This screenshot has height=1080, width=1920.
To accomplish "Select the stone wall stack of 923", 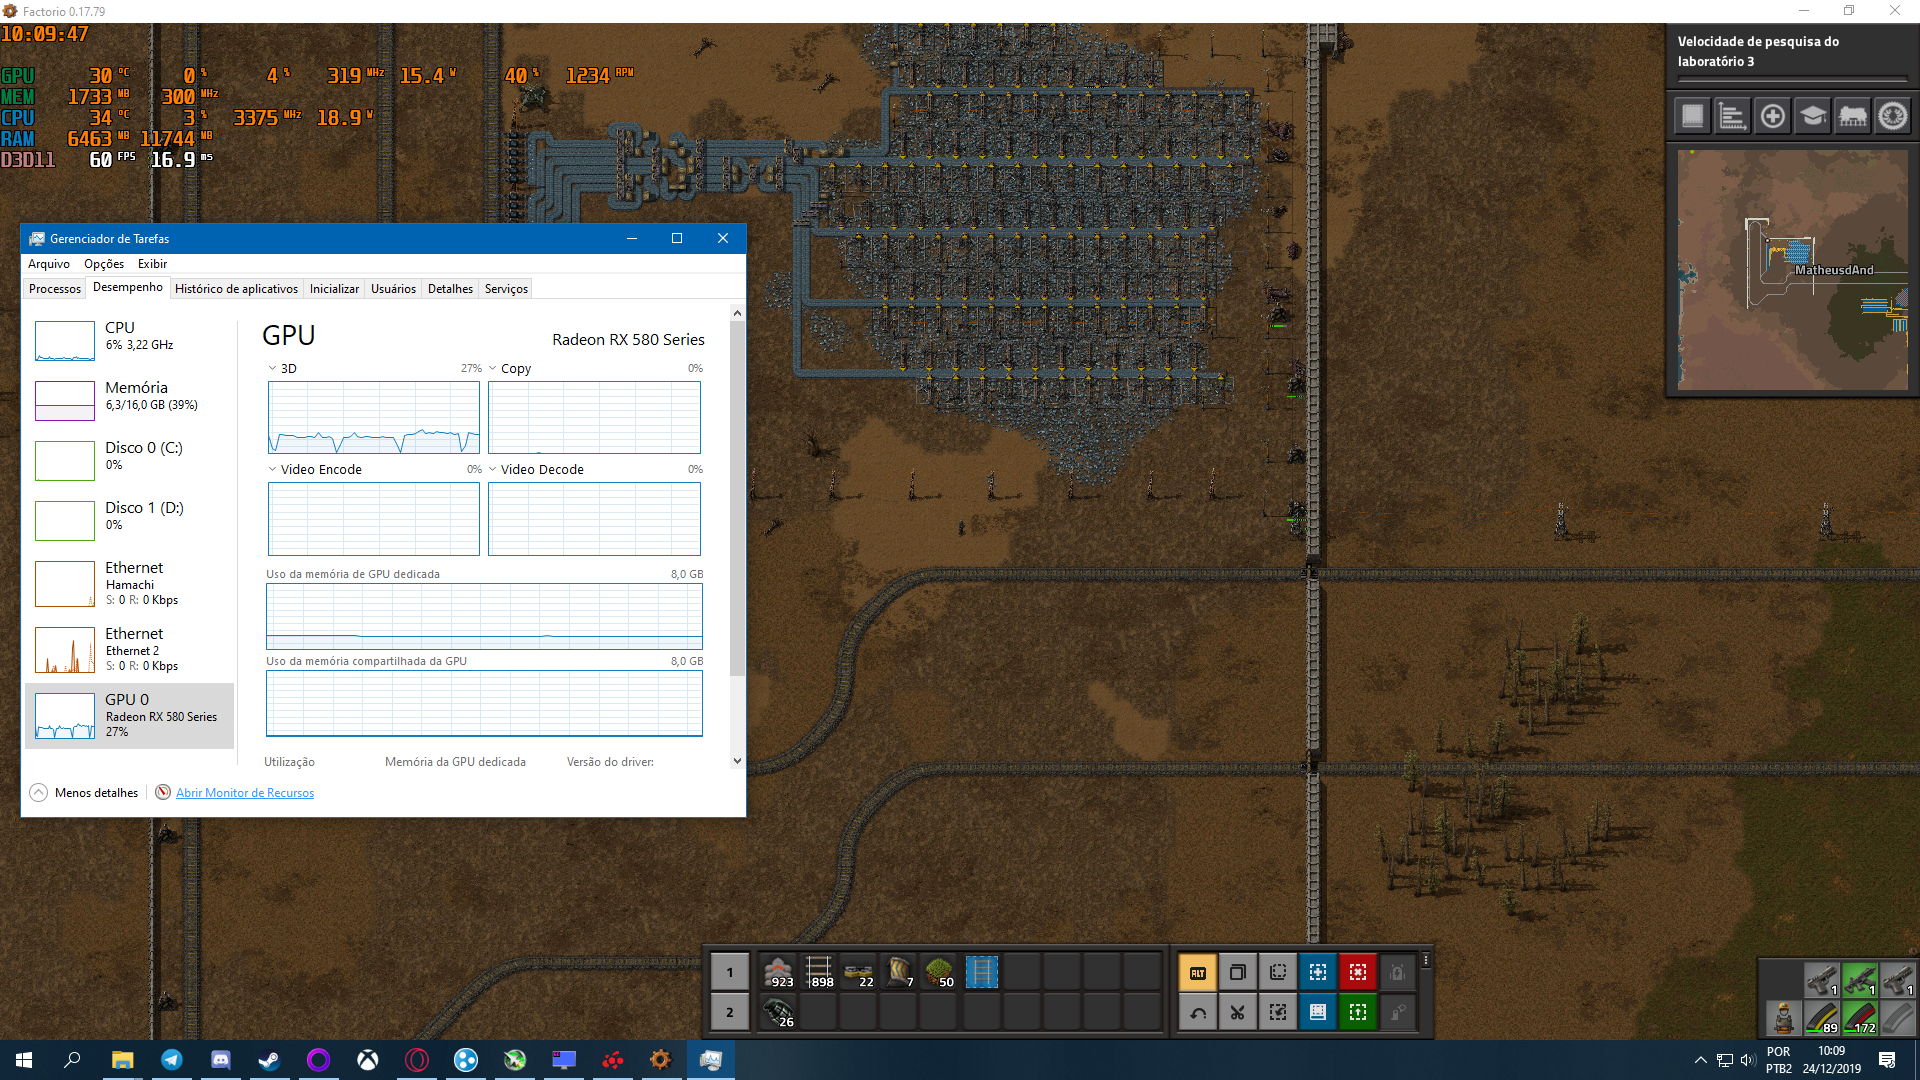I will click(x=778, y=971).
